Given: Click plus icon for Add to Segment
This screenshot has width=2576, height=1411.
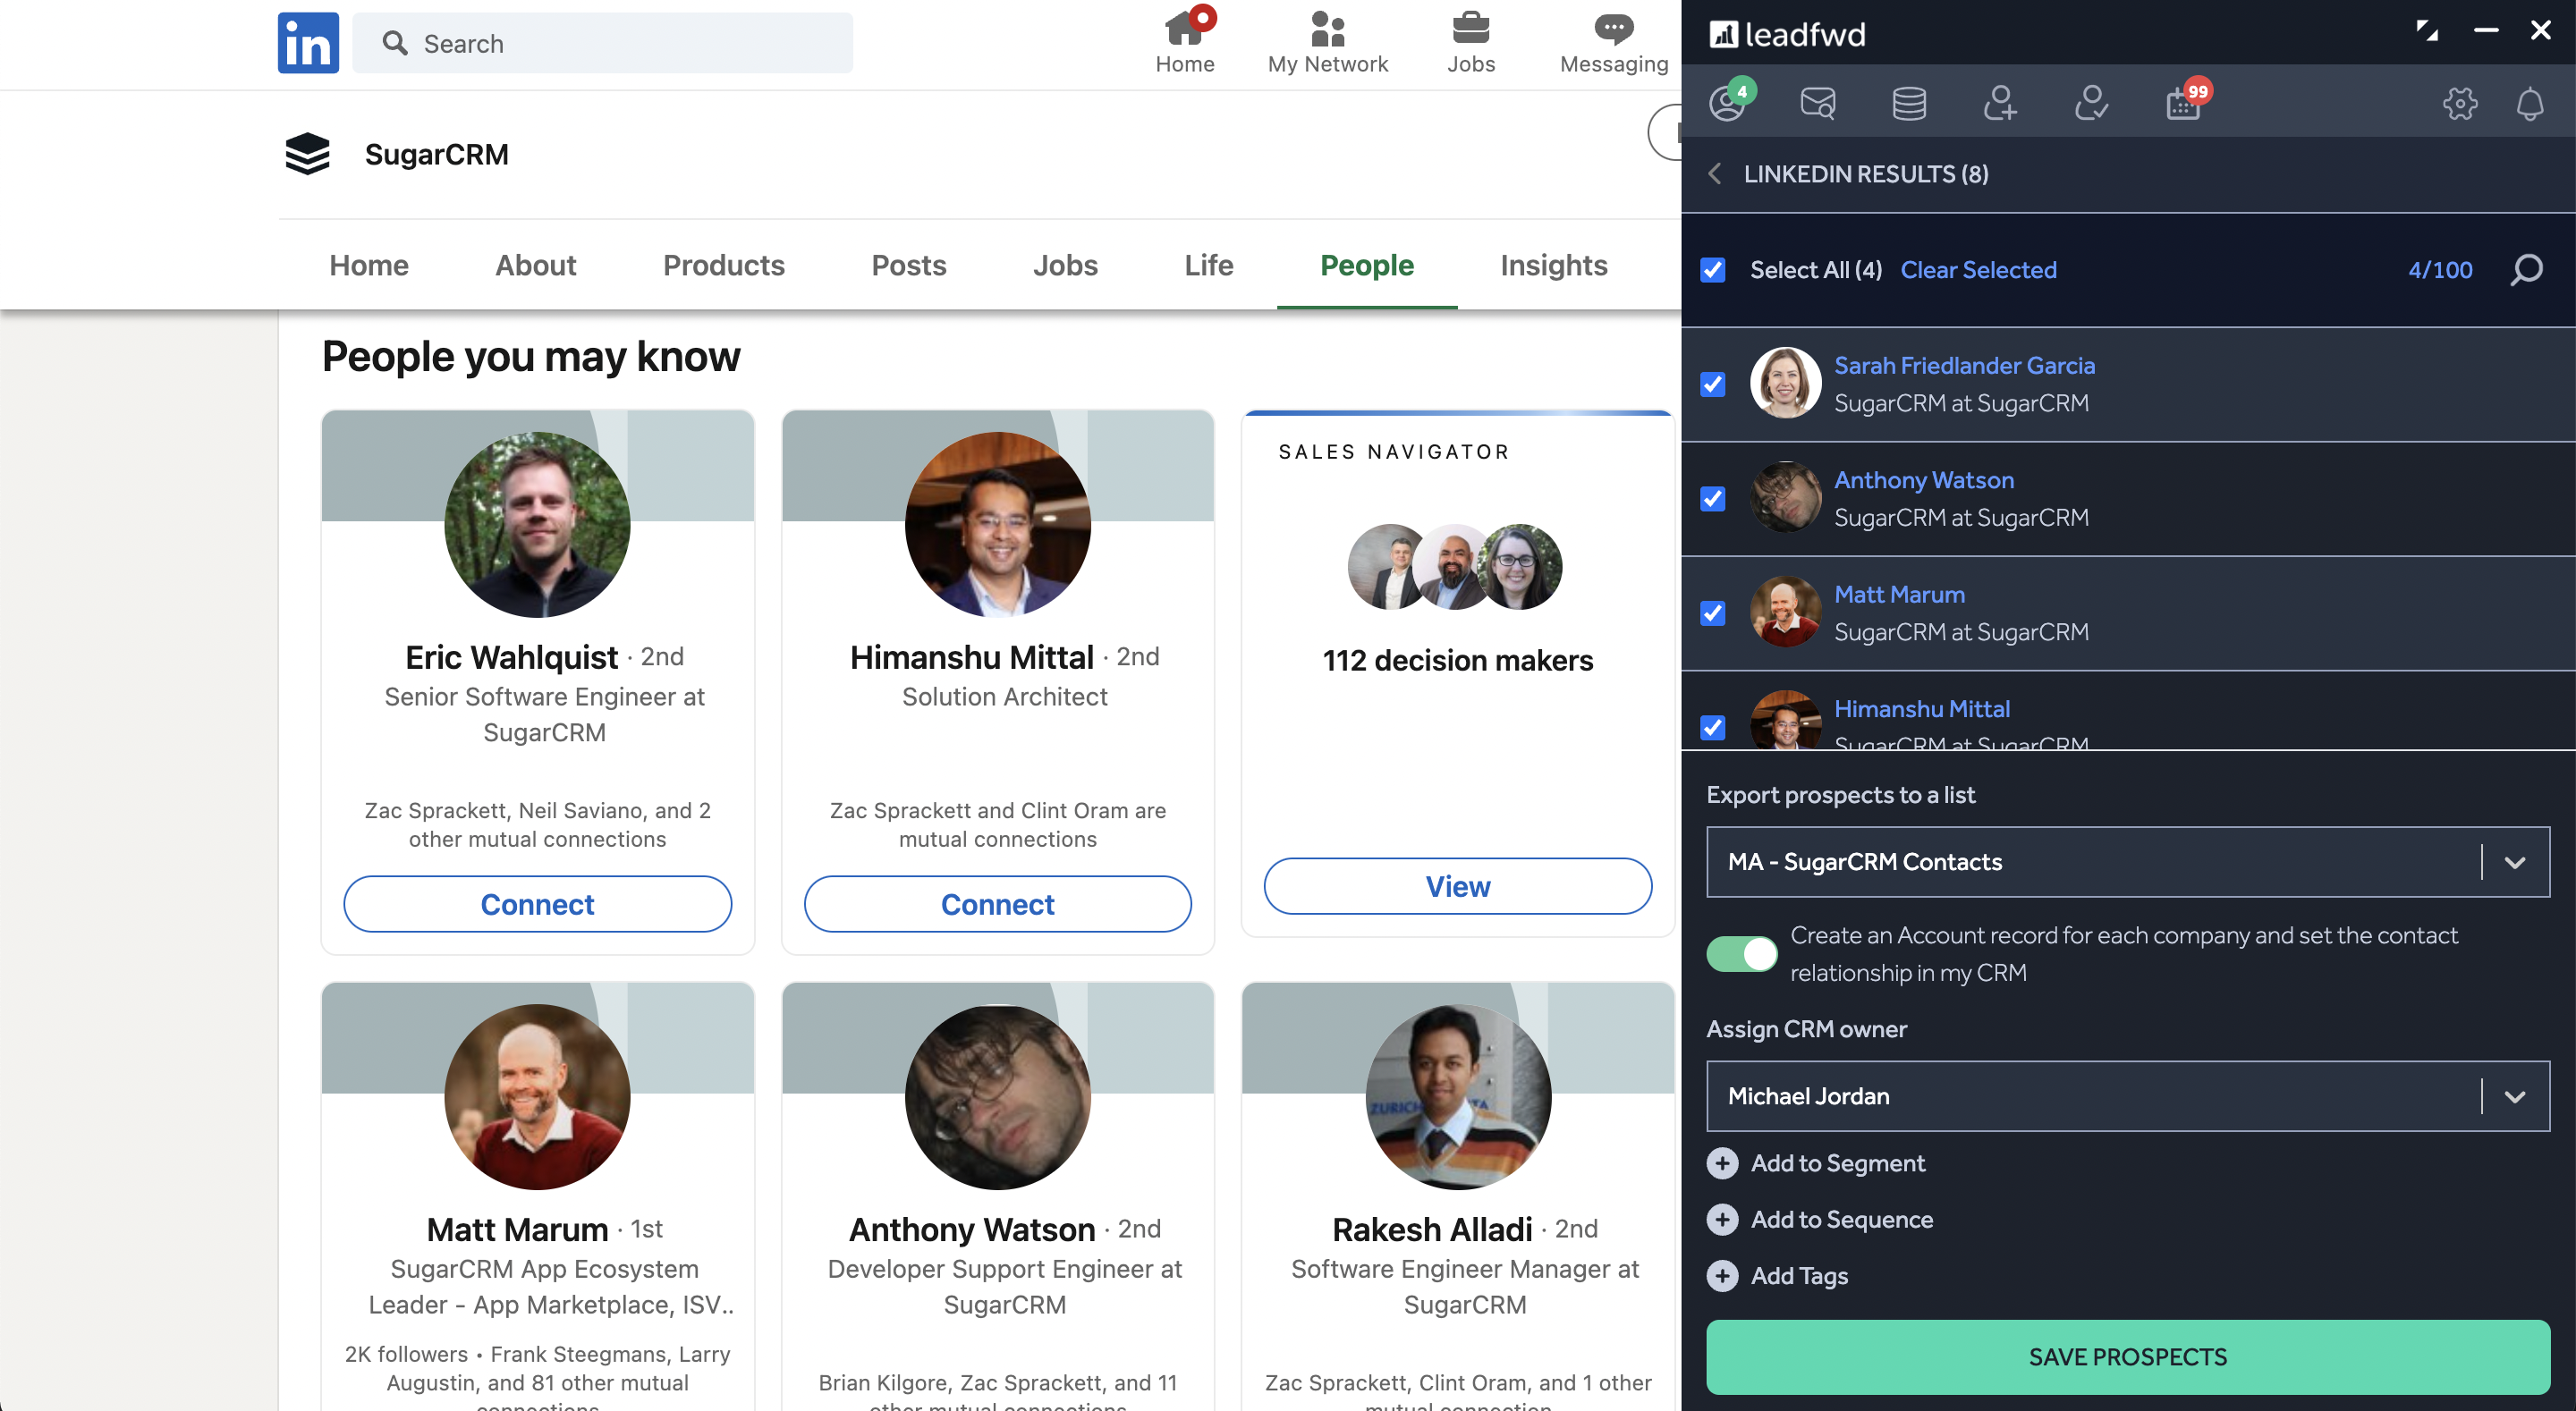Looking at the screenshot, I should point(1721,1163).
